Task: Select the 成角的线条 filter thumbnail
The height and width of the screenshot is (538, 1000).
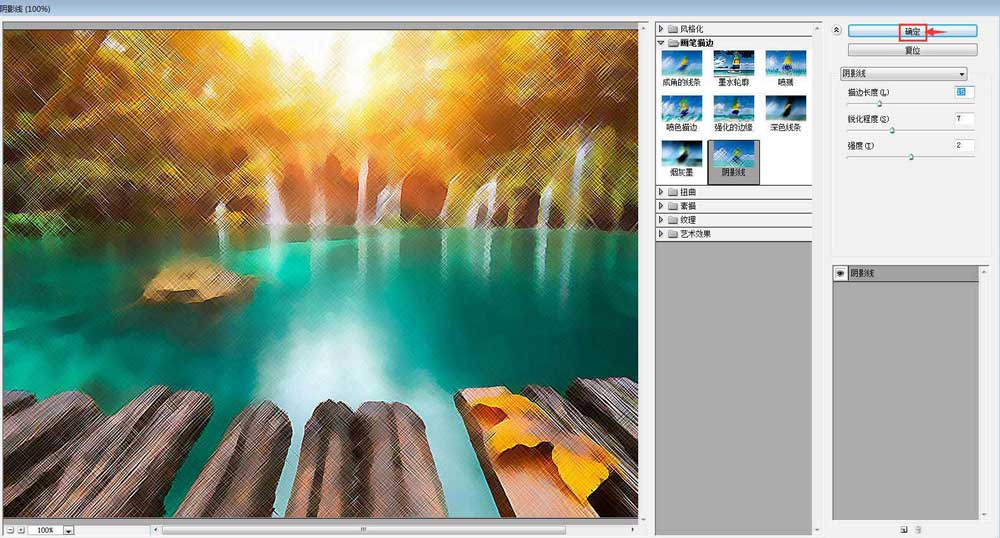Action: (681, 68)
